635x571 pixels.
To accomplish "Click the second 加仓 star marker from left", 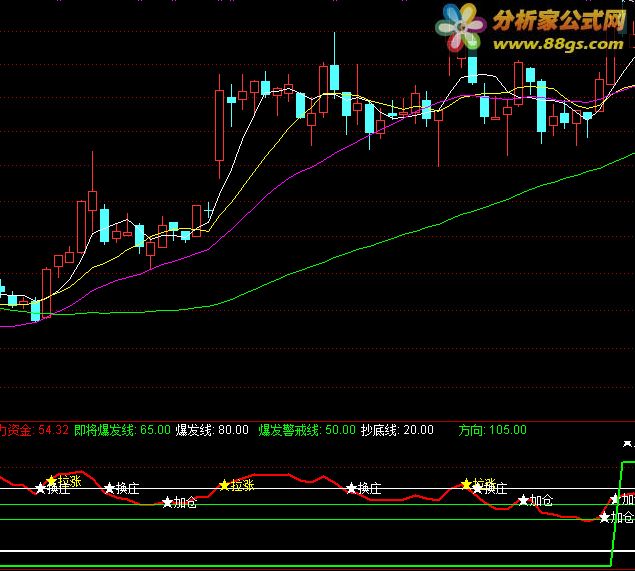I will point(523,501).
